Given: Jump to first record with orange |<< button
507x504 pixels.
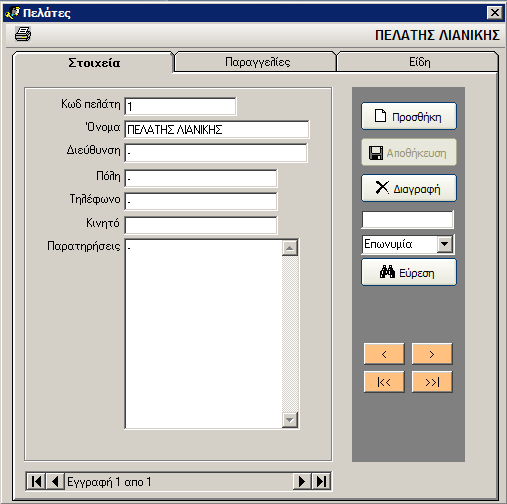Looking at the screenshot, I should tap(384, 382).
